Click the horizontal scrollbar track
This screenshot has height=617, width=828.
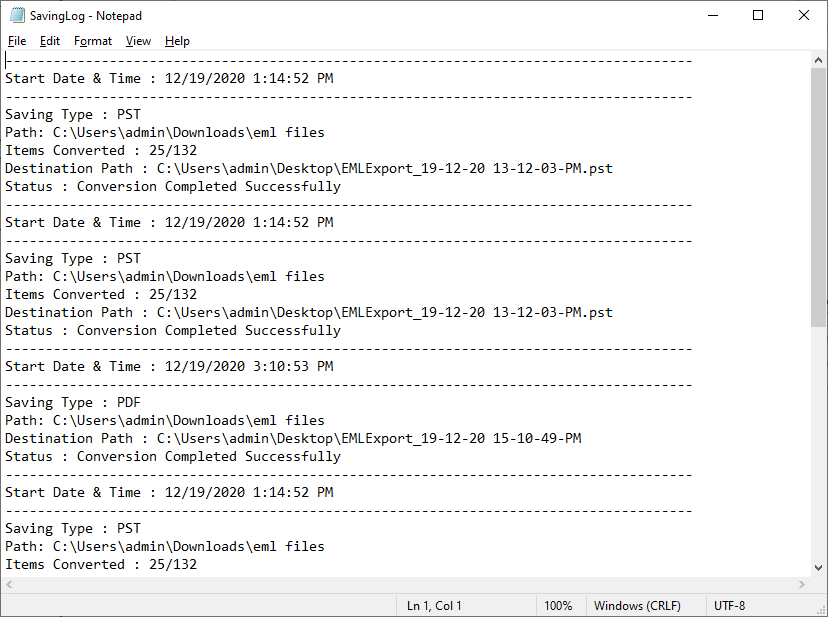tap(406, 584)
